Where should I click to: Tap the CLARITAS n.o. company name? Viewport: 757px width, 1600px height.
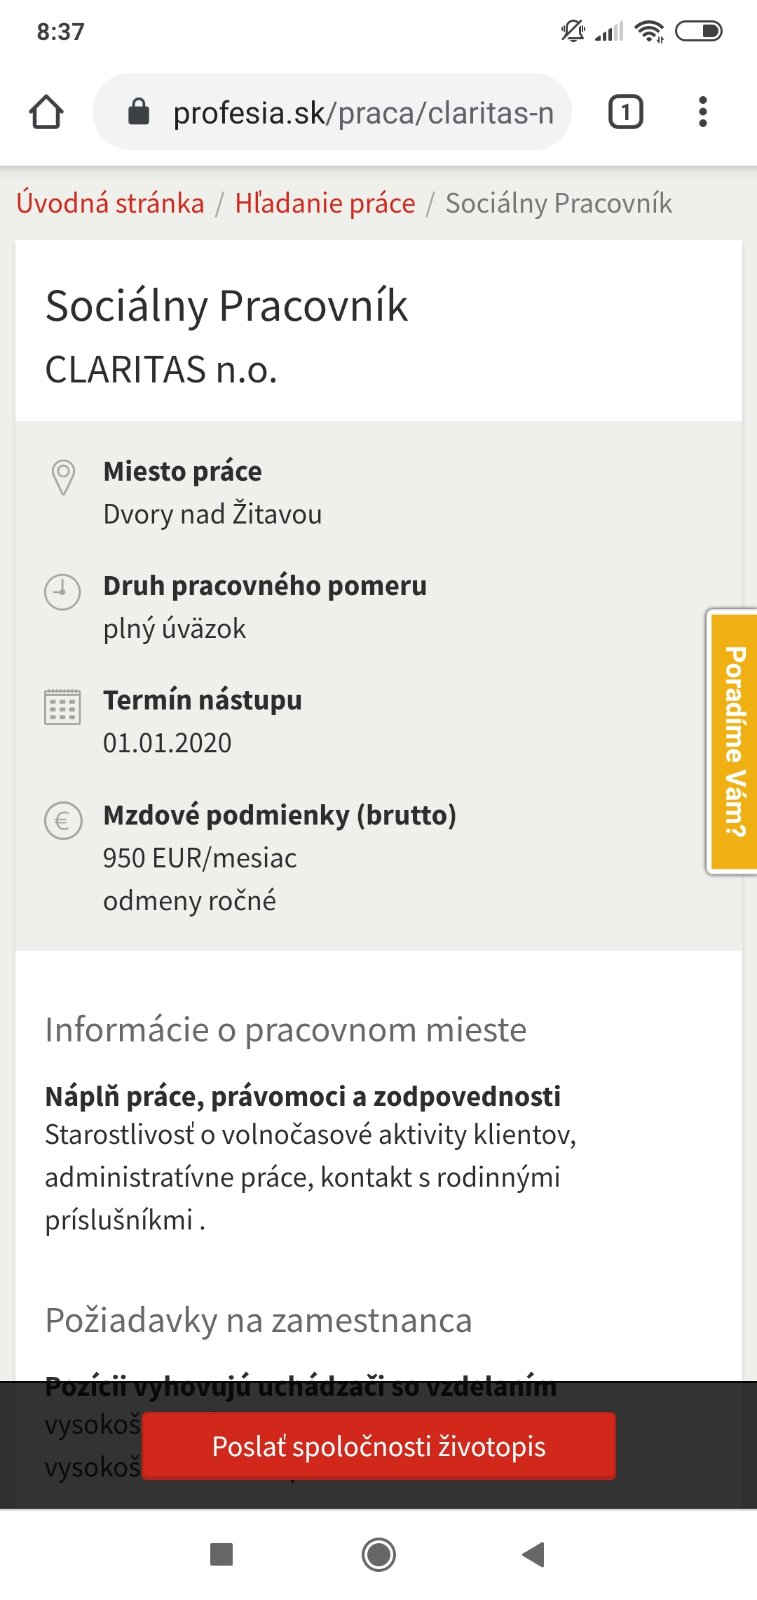point(161,370)
